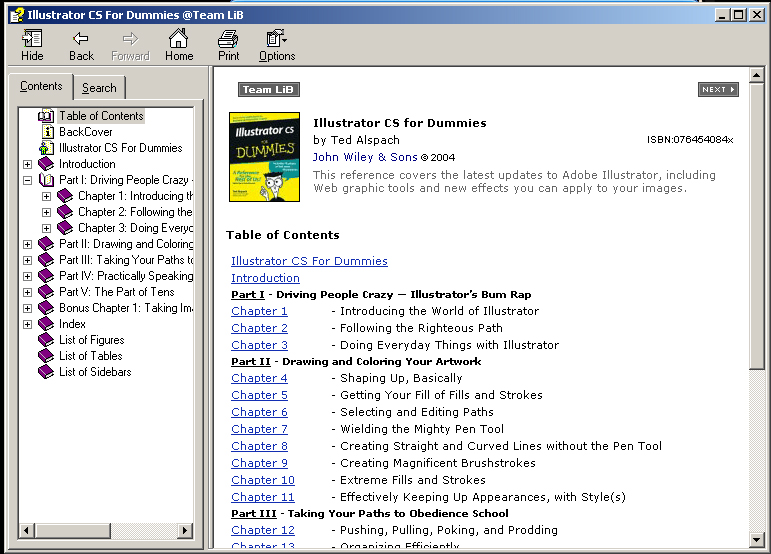Expand the Chapter 1 tree node

(x=46, y=197)
